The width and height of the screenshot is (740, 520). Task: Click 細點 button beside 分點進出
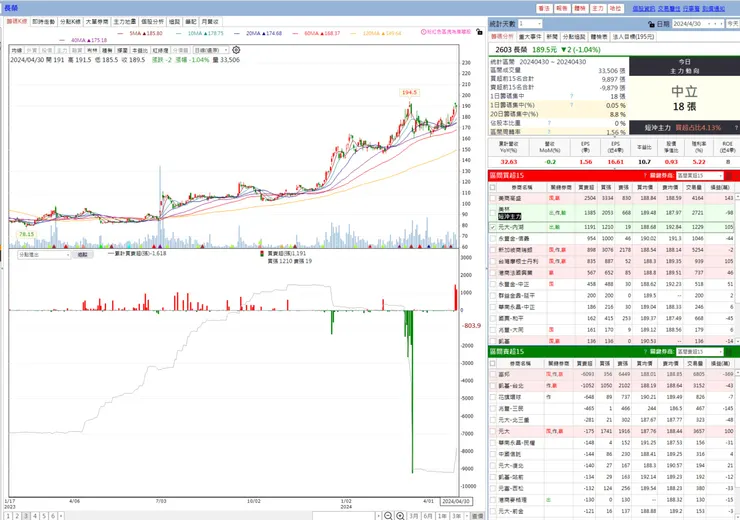(83, 254)
